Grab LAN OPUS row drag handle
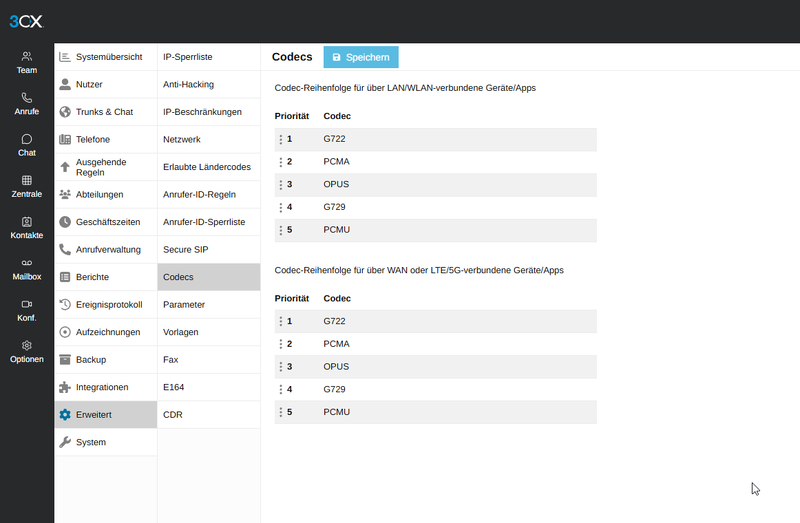The image size is (800, 523). (x=281, y=185)
